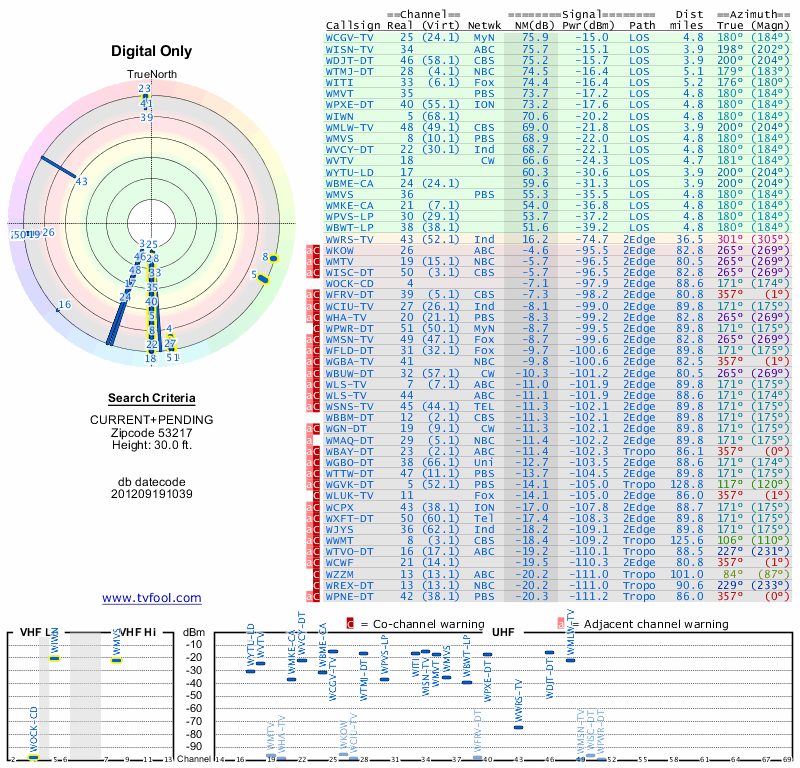The width and height of the screenshot is (800, 768).
Task: Click the adjacent-channel warning icon beside WMAQ-DT
Action: tap(311, 439)
